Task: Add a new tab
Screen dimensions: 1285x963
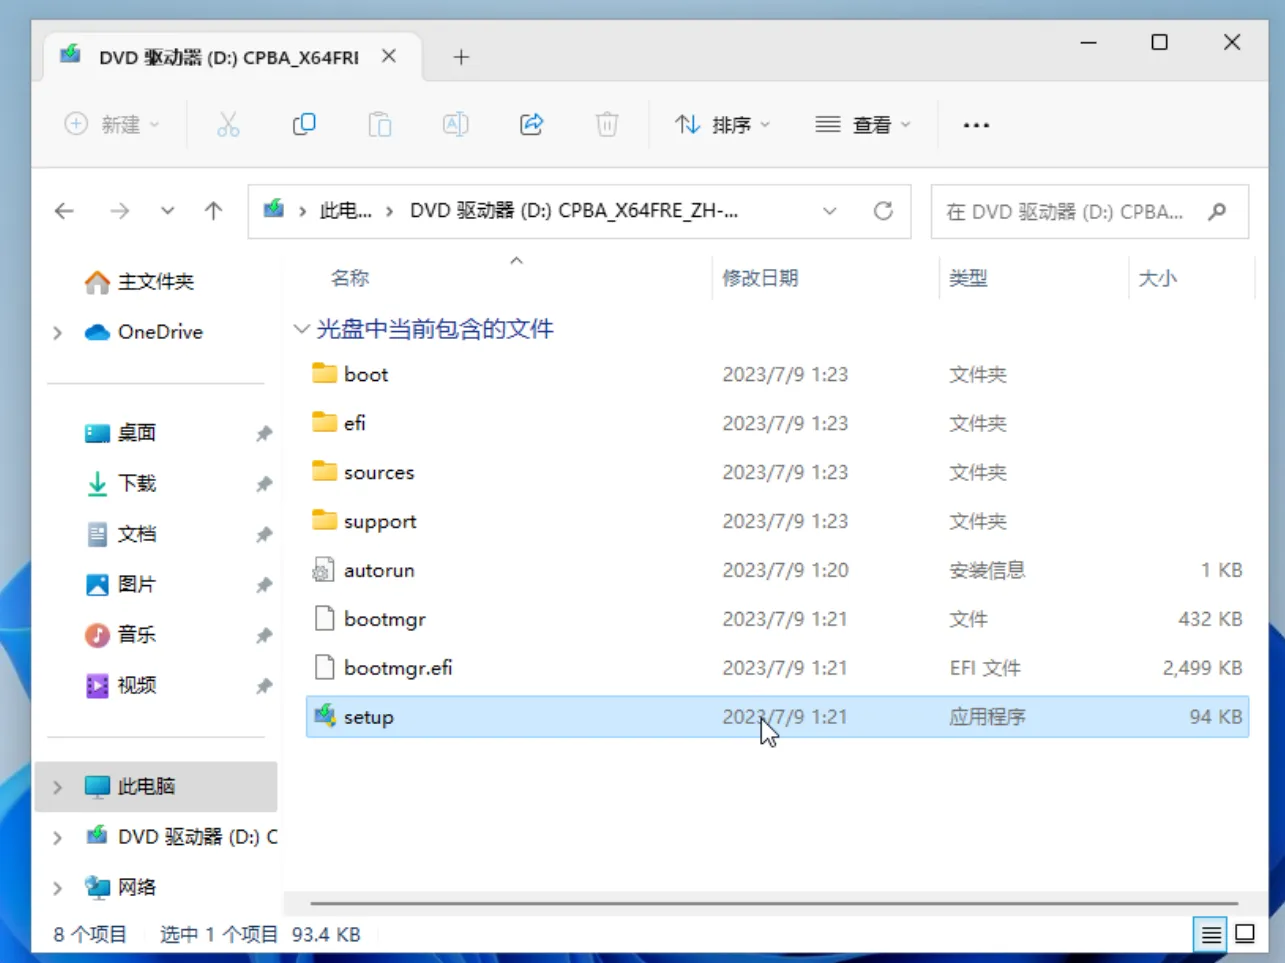Action: 461,57
